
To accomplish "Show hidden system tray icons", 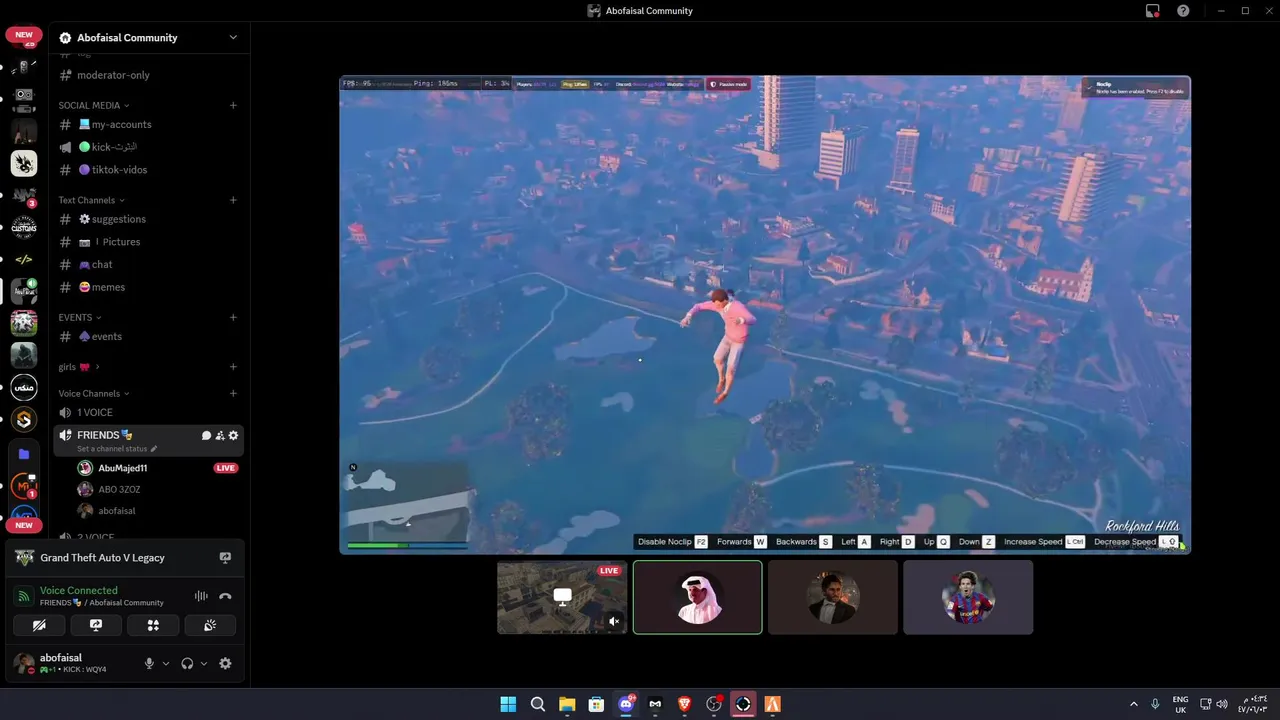I will tap(1133, 704).
